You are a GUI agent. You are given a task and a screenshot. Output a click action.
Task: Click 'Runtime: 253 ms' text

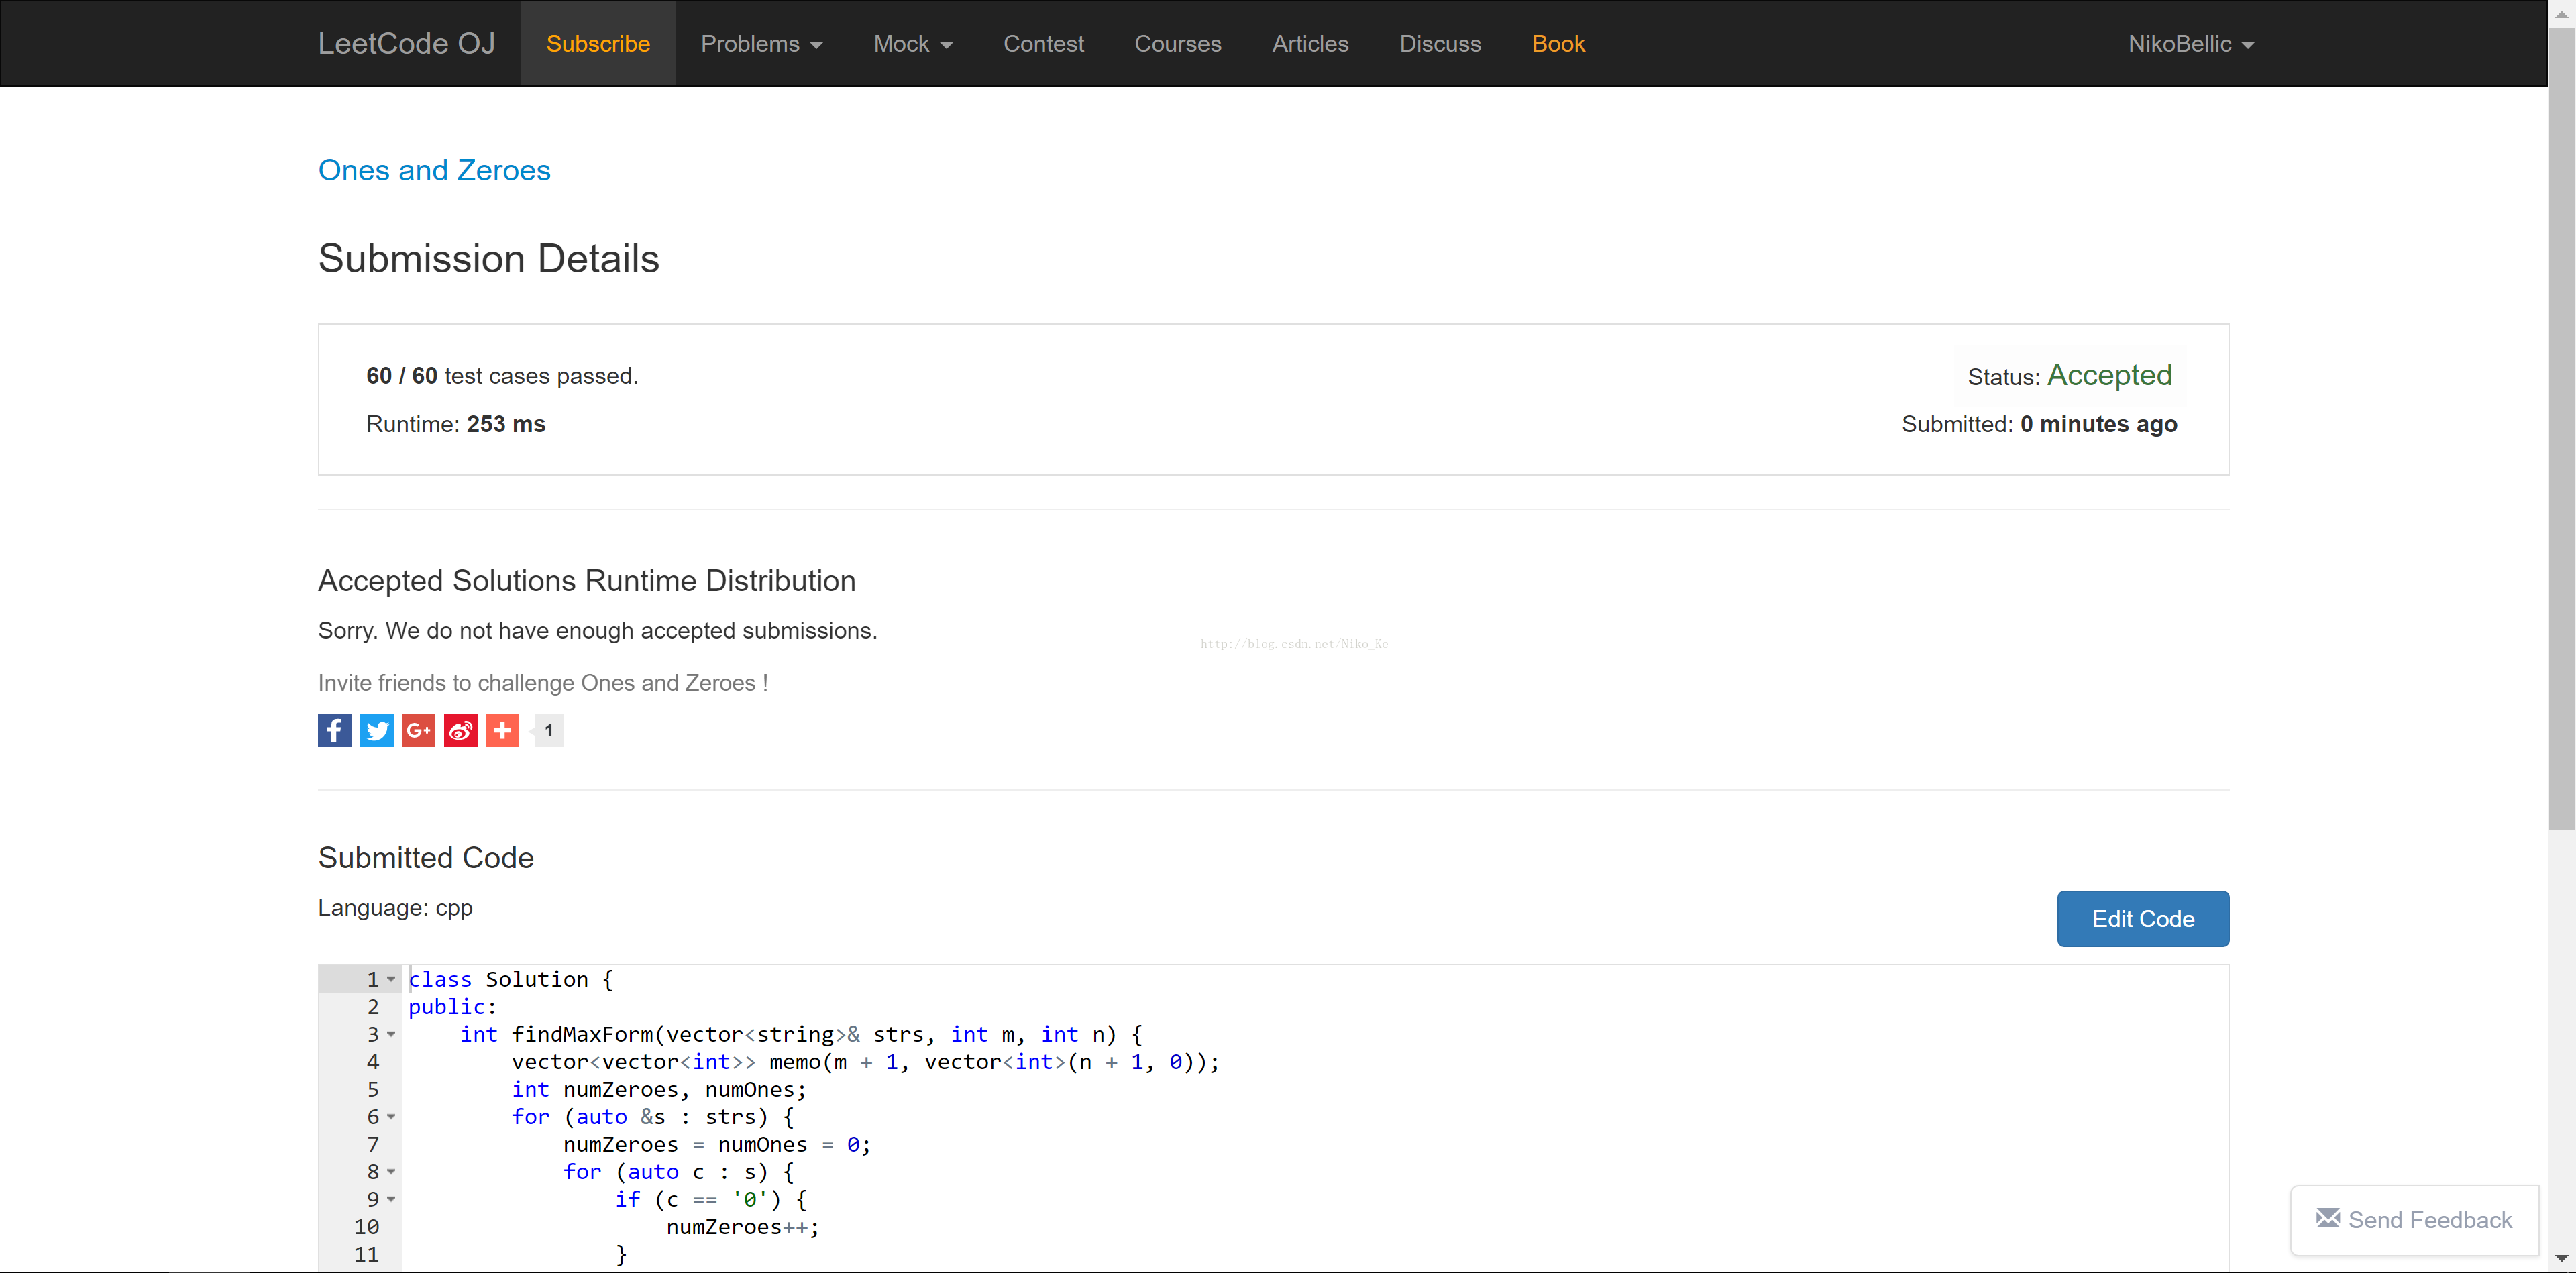pos(456,424)
